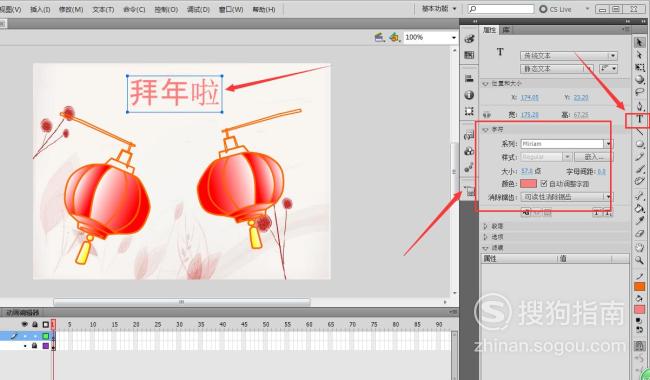Click the black and white colors icon
This screenshot has height=380, width=650.
click(x=639, y=321)
